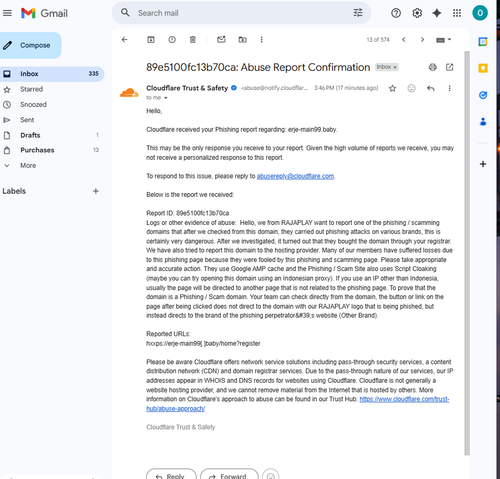Open the Purchases label
Image resolution: width=500 pixels, height=479 pixels.
[x=37, y=150]
